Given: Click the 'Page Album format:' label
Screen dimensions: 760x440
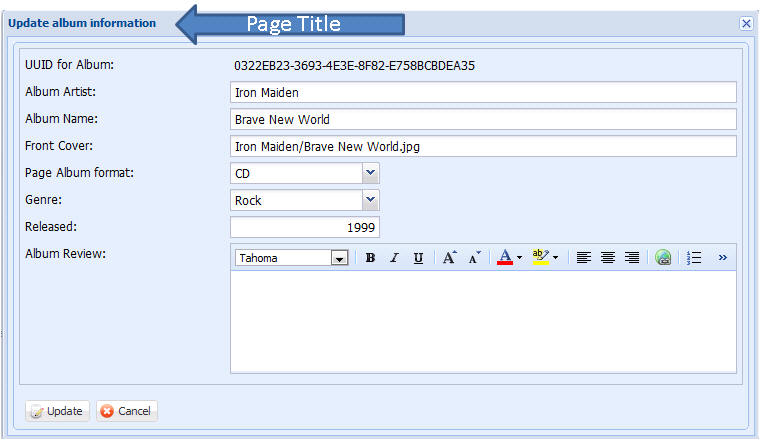Looking at the screenshot, I should 79,173.
